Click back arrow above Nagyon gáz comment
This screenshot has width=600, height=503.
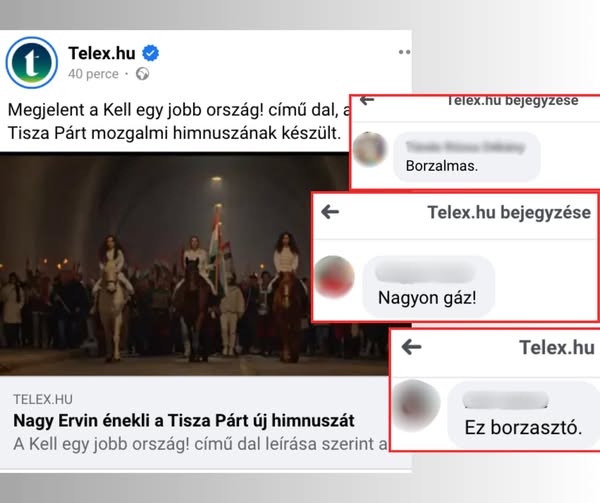coord(330,212)
